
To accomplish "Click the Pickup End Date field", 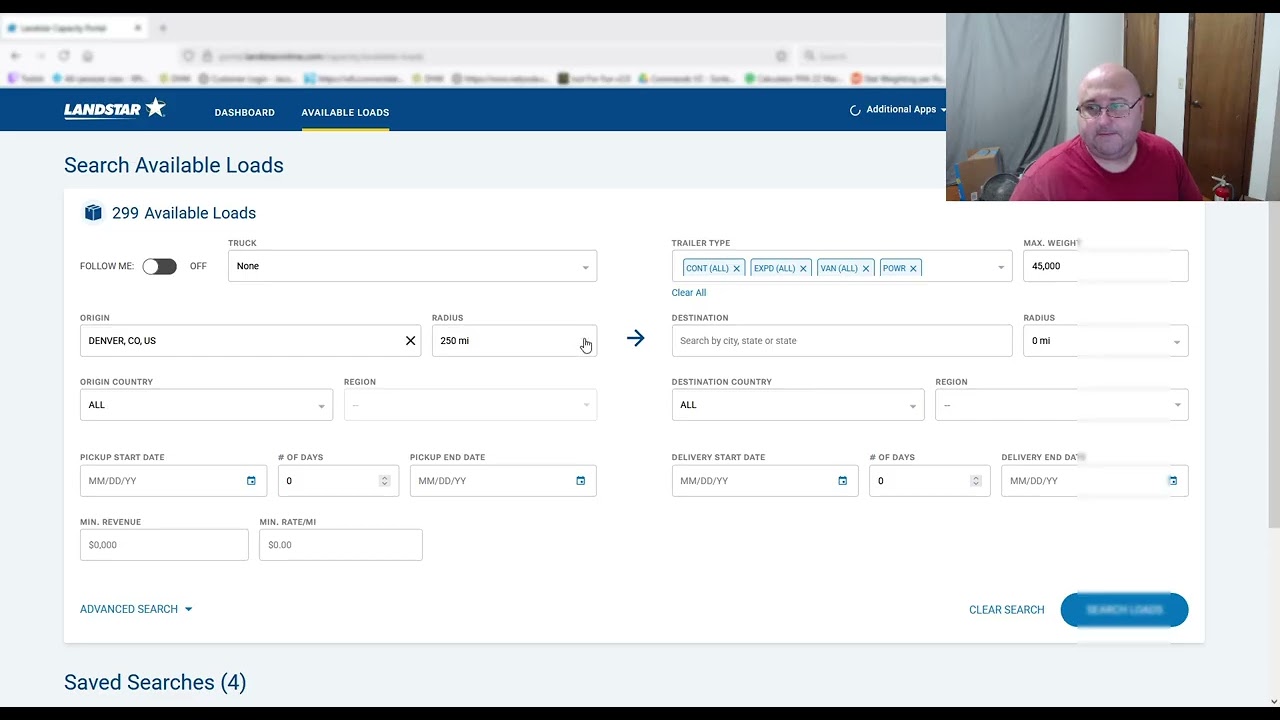I will 503,481.
